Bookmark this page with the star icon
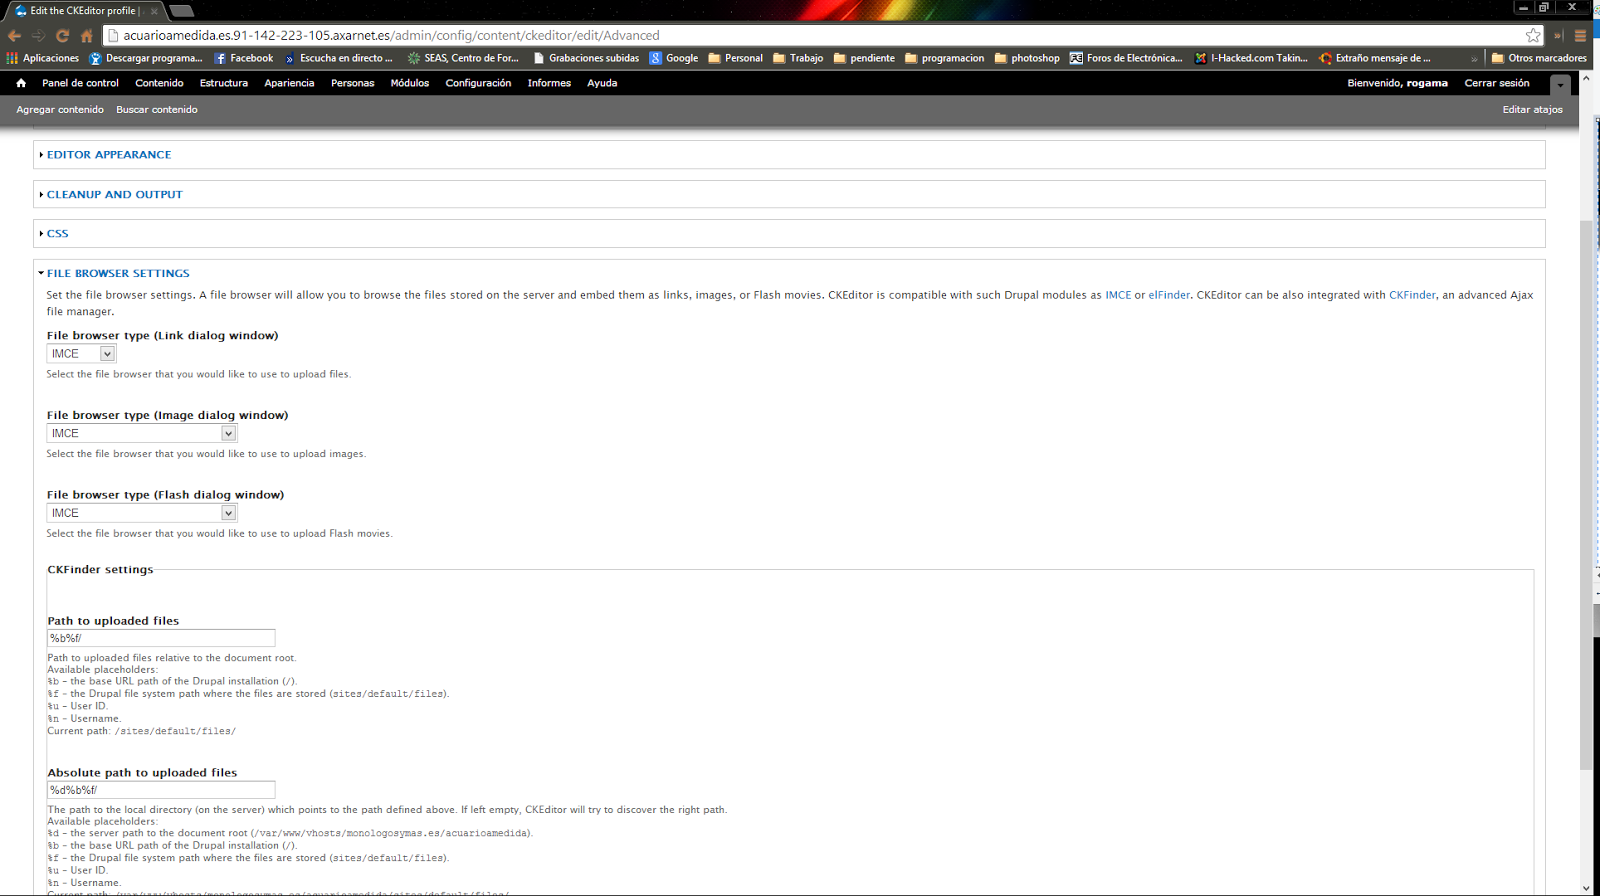Image resolution: width=1600 pixels, height=896 pixels. [1533, 35]
